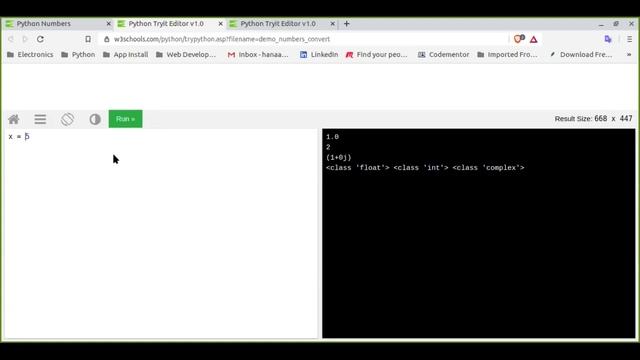Minimize the browser window

click(x=601, y=24)
